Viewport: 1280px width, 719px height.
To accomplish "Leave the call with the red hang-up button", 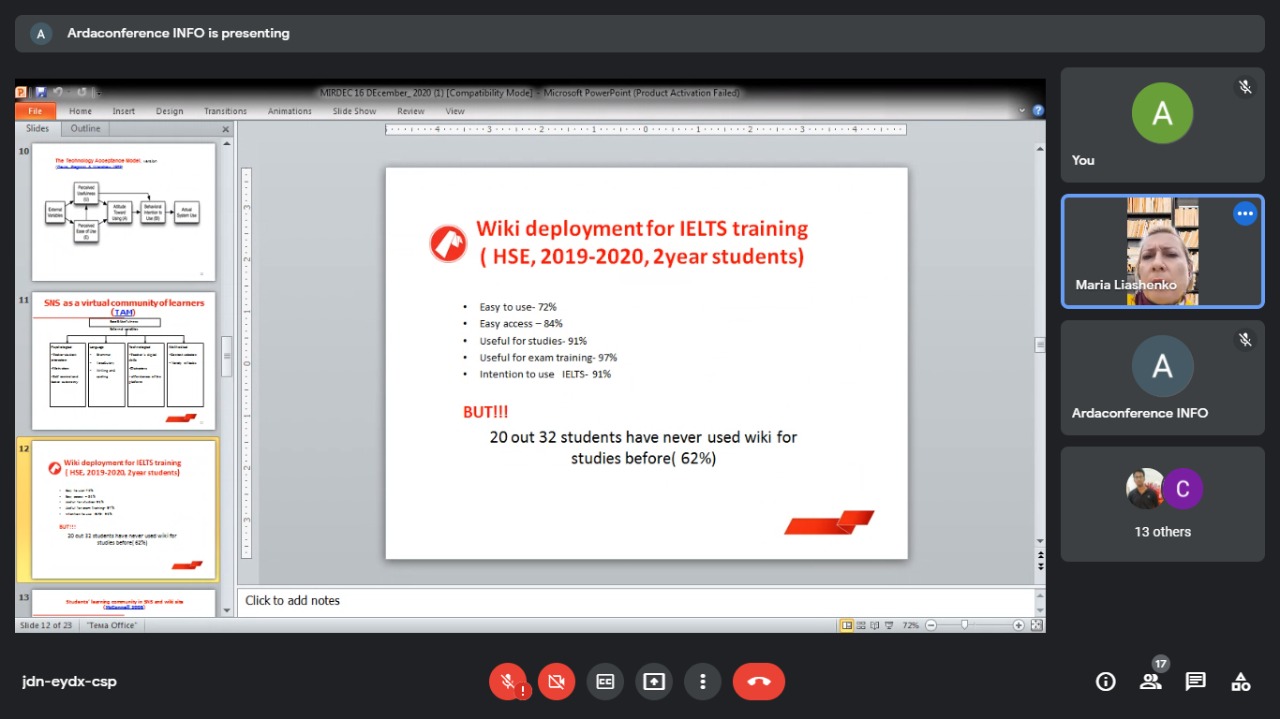I will tap(759, 682).
